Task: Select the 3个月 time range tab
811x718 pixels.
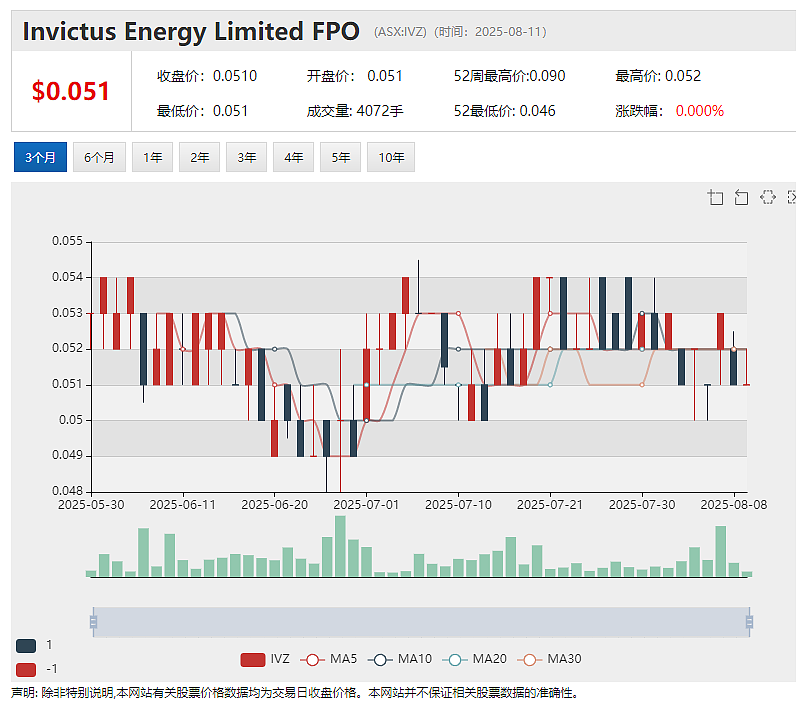Action: point(40,157)
